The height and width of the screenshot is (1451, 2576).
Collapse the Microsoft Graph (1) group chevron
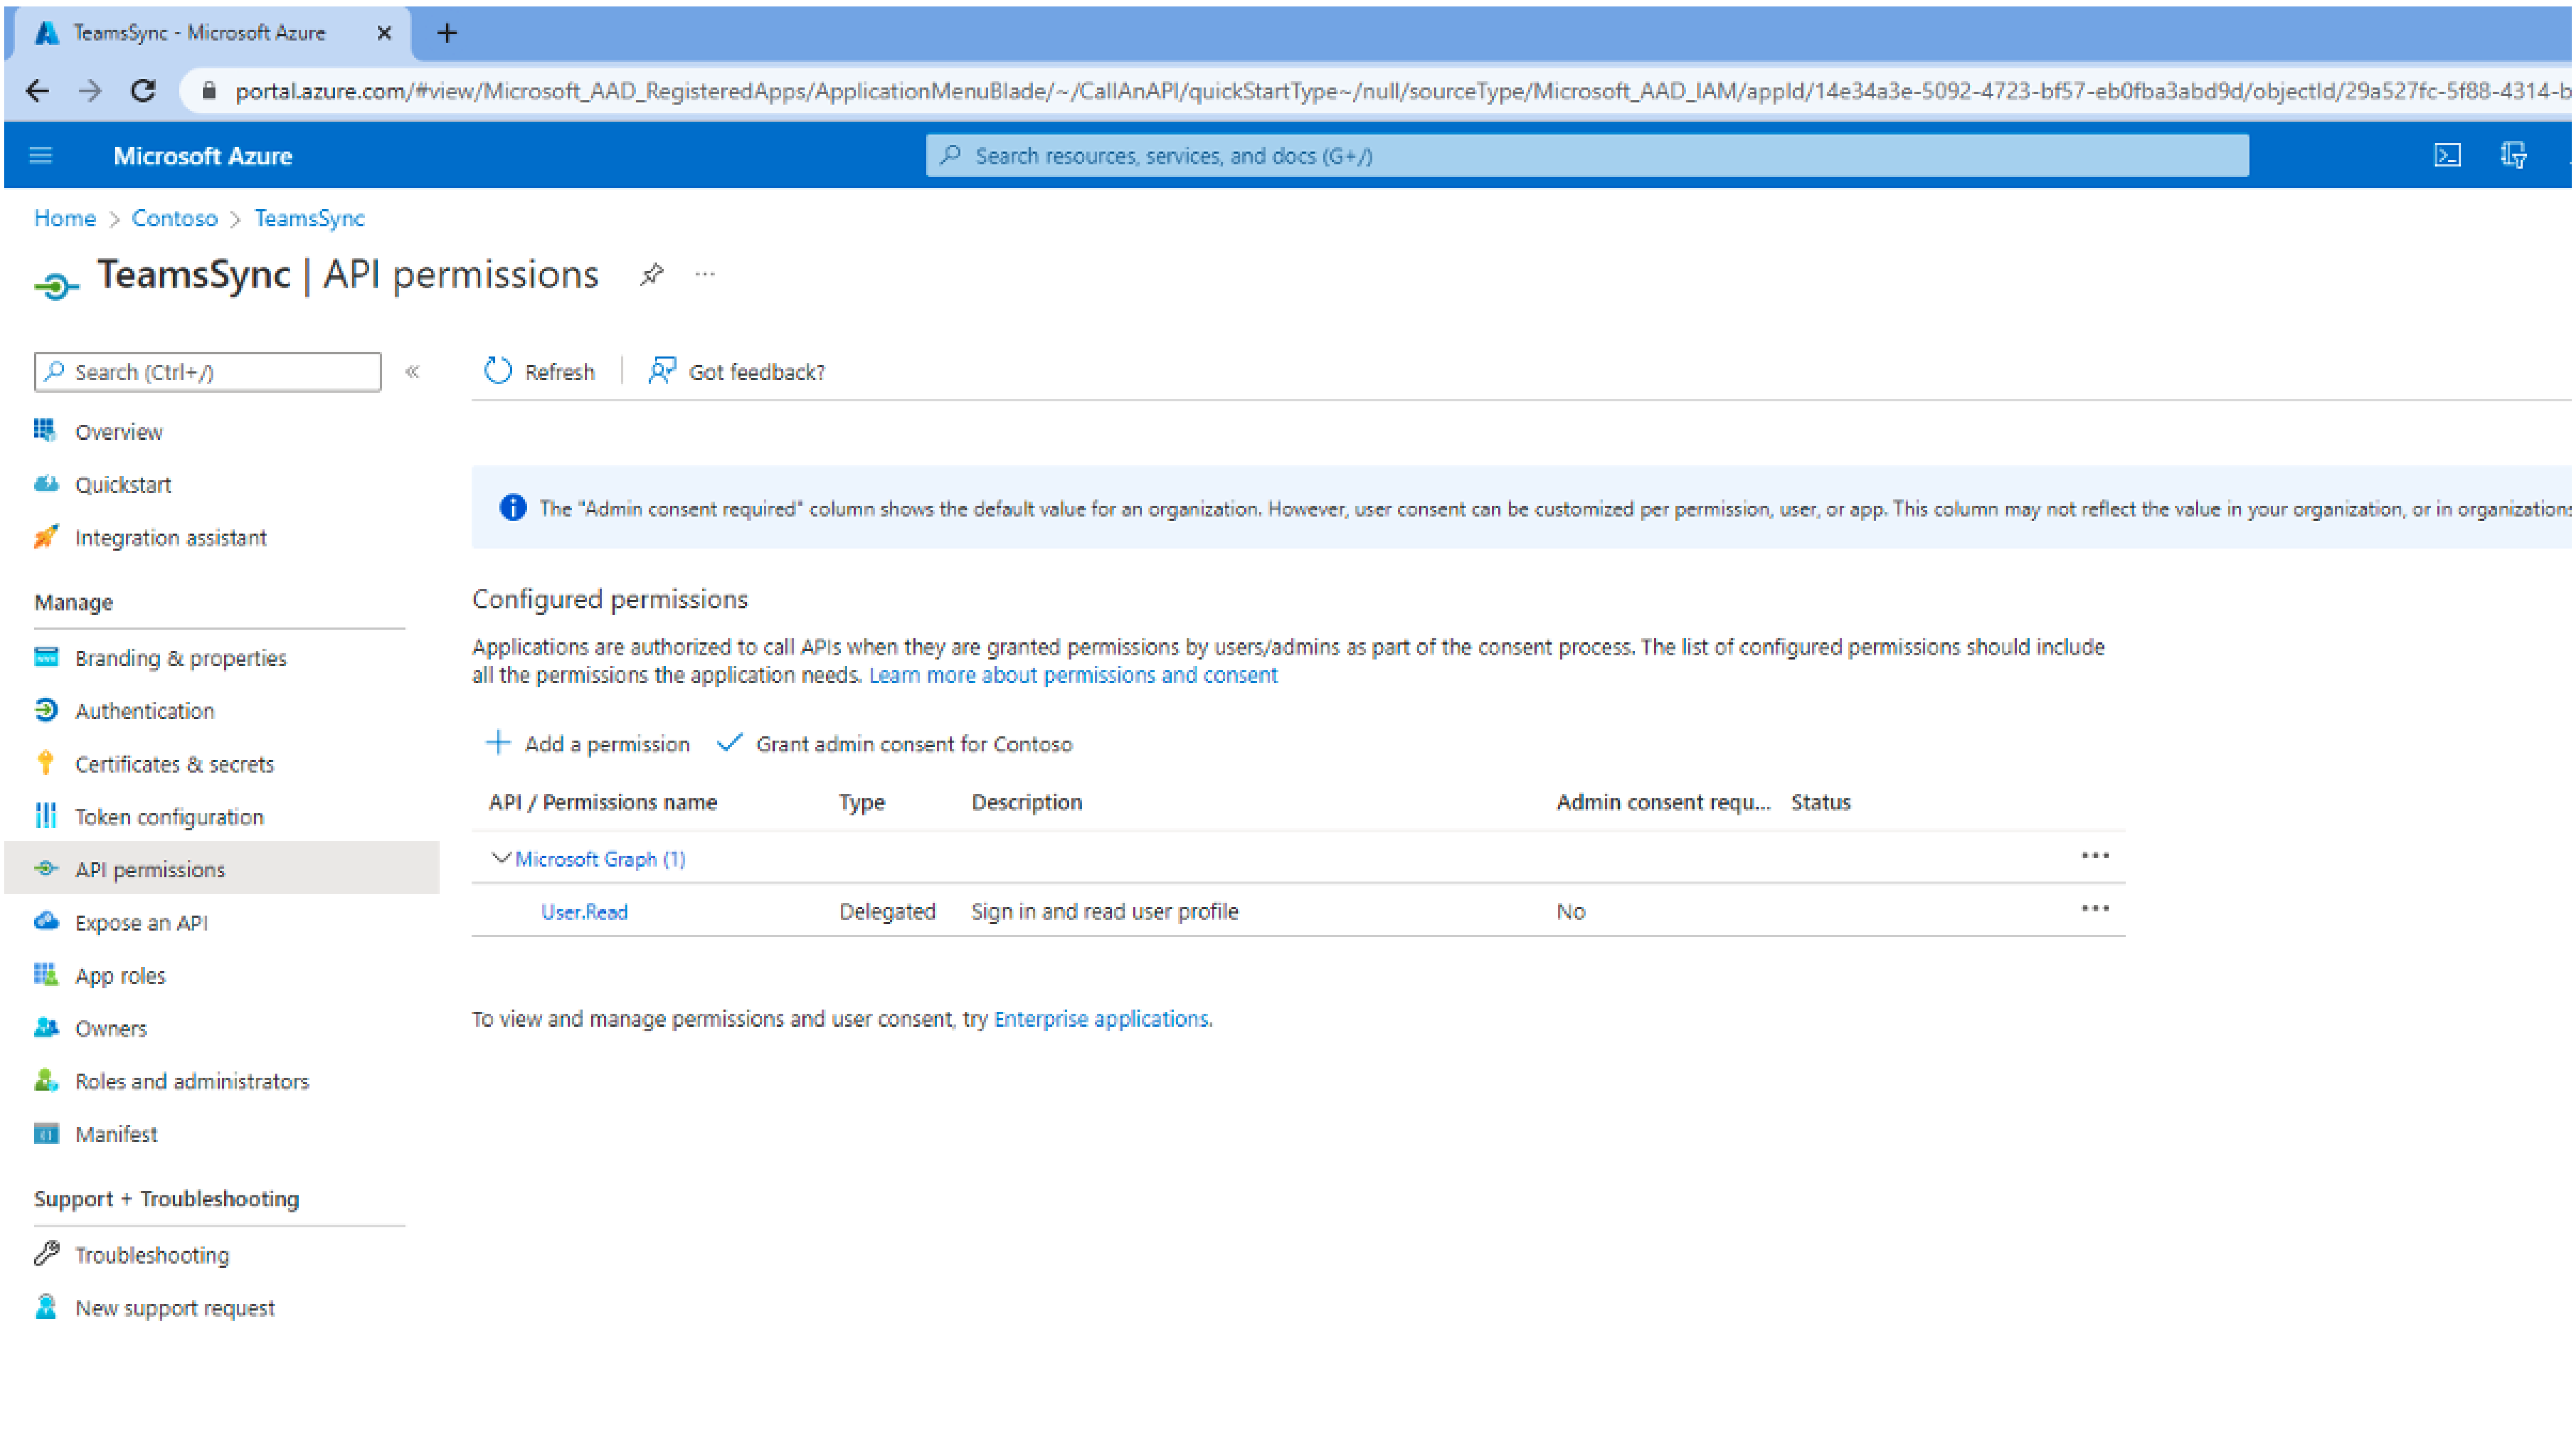pos(501,858)
